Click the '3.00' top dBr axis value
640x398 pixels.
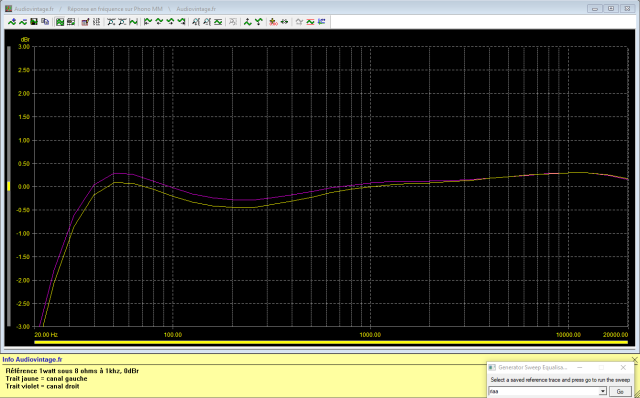click(x=24, y=47)
